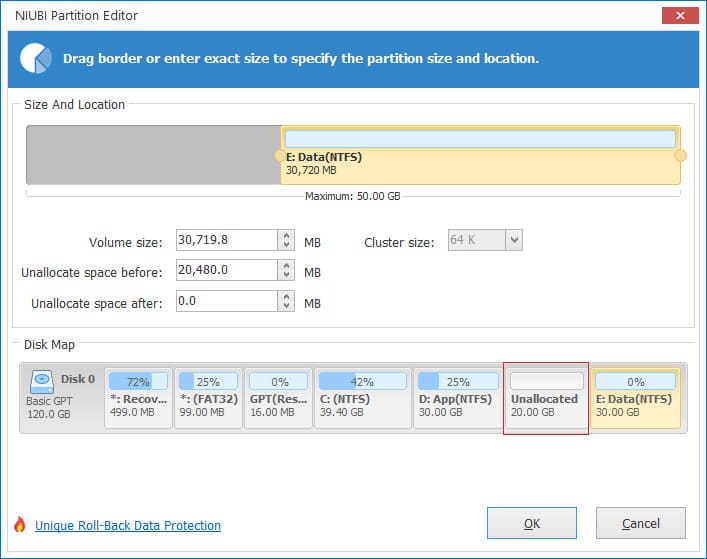
Task: Click the Unallocate space after field
Action: (225, 301)
